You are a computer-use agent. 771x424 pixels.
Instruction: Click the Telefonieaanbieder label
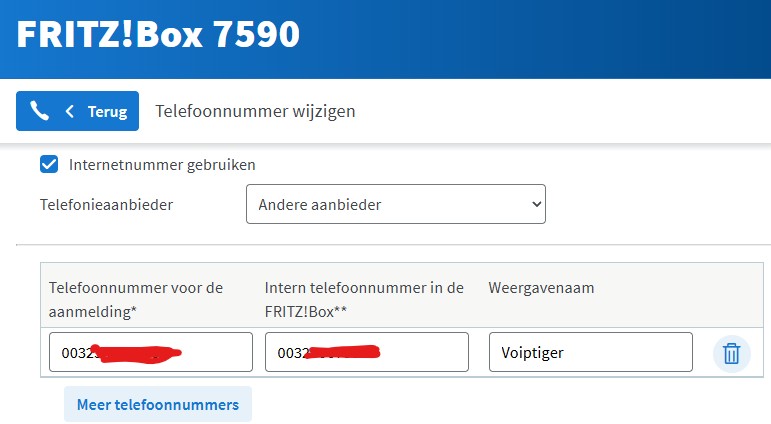tap(106, 204)
